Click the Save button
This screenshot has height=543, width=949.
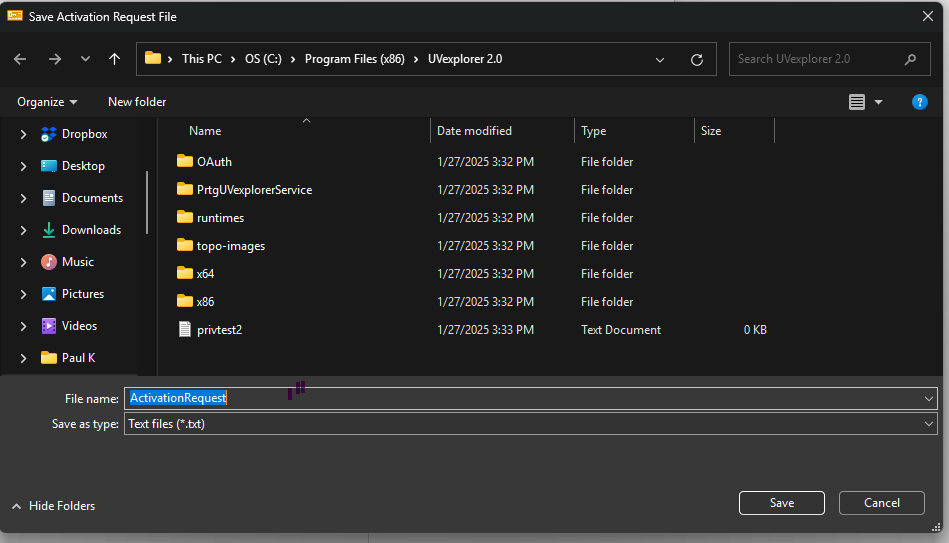[x=781, y=503]
